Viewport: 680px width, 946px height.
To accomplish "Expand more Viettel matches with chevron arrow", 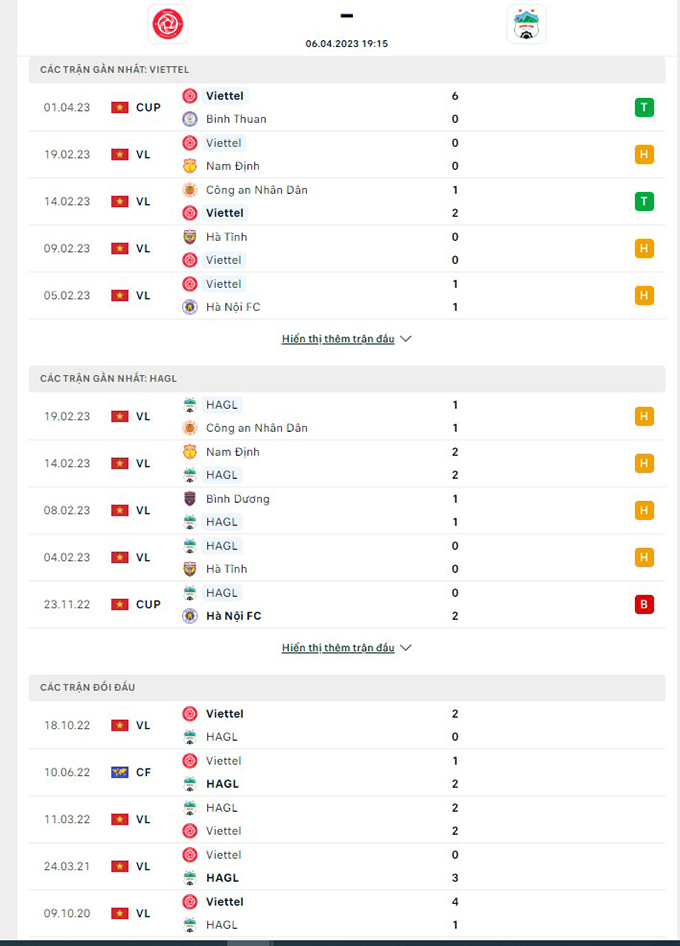I will click(x=406, y=339).
